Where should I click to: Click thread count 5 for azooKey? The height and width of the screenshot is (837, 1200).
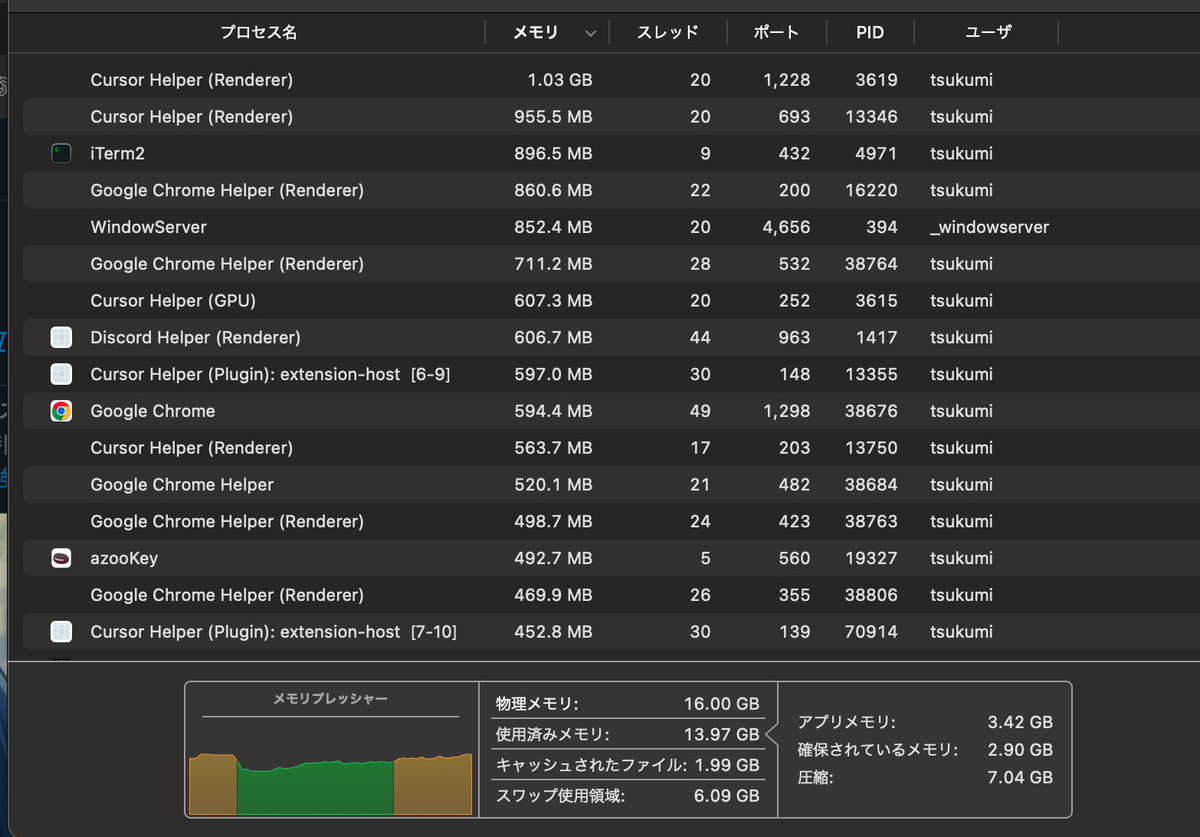coord(706,558)
